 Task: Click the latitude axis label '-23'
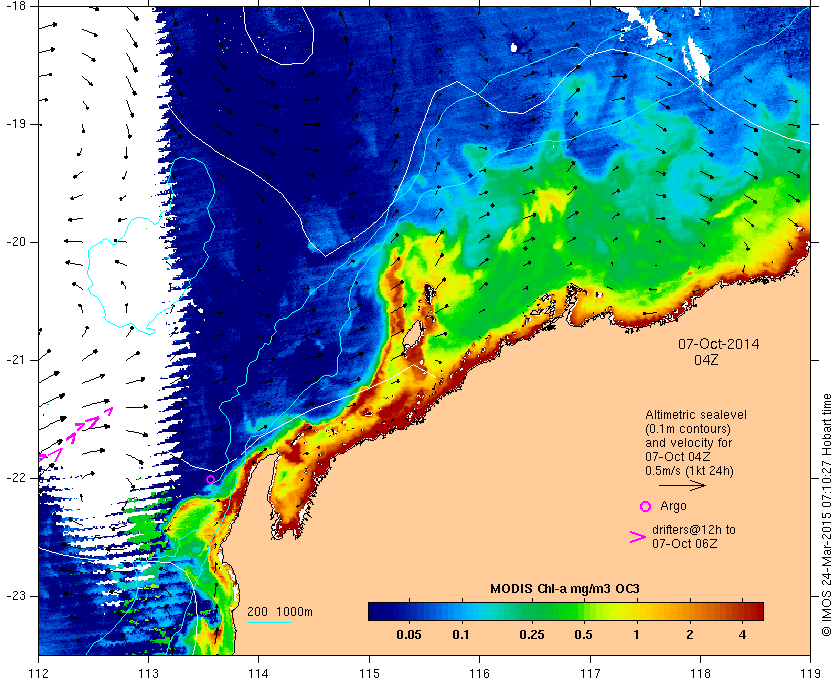15,596
